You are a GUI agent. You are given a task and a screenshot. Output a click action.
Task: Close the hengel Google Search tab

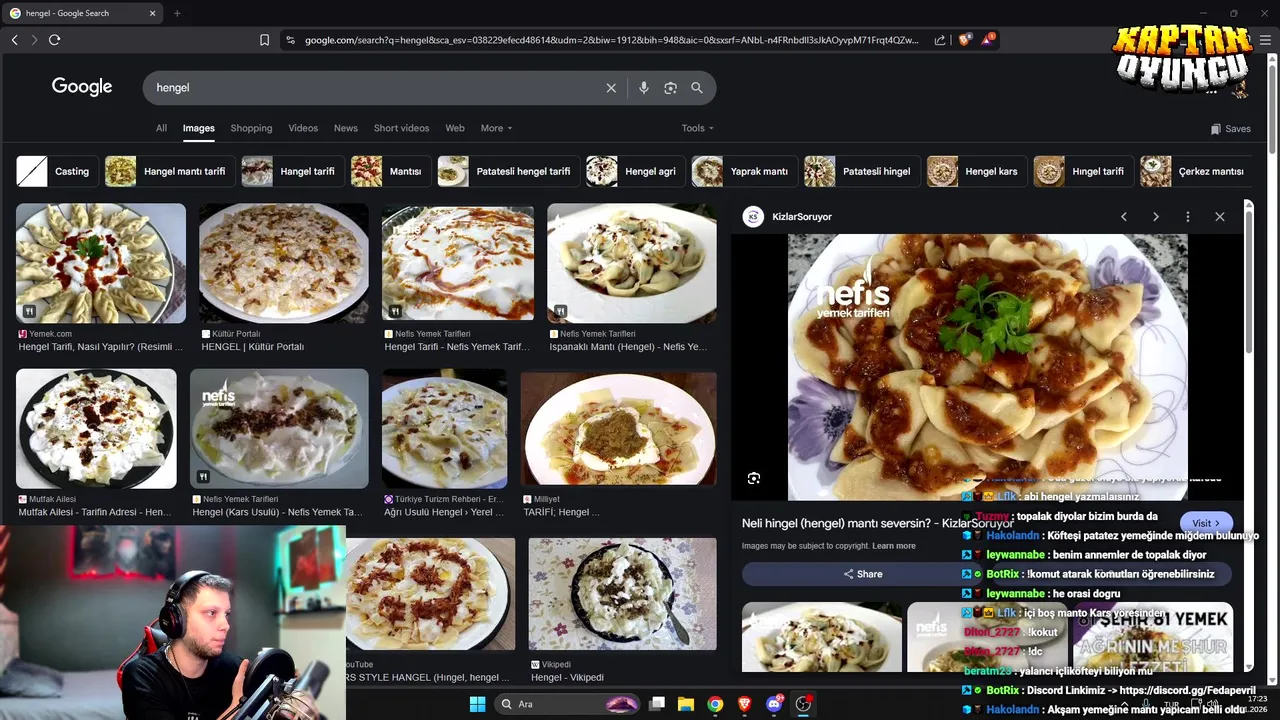[153, 13]
